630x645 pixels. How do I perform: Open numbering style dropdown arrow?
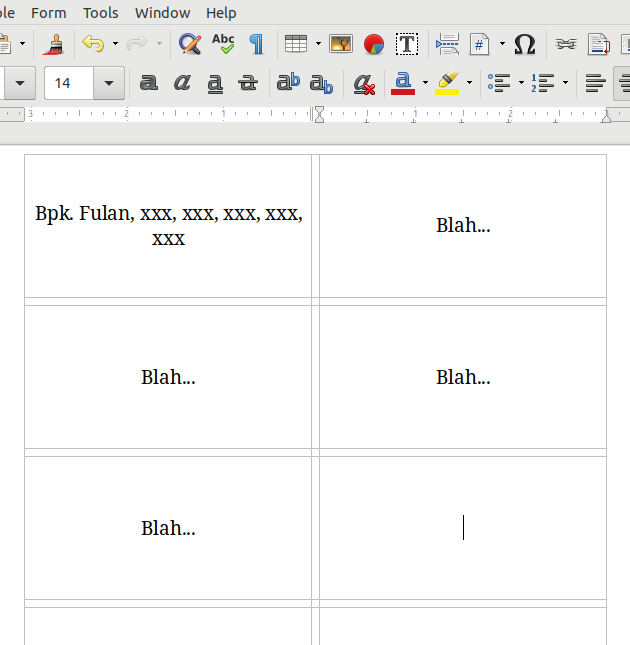click(565, 83)
